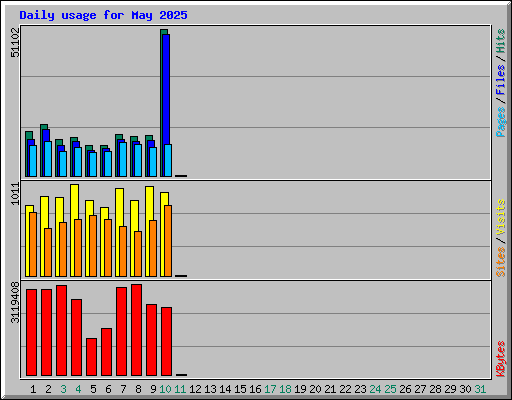Image resolution: width=512 pixels, height=400 pixels.
Task: Click day 15 on the x-axis
Action: click(x=240, y=389)
